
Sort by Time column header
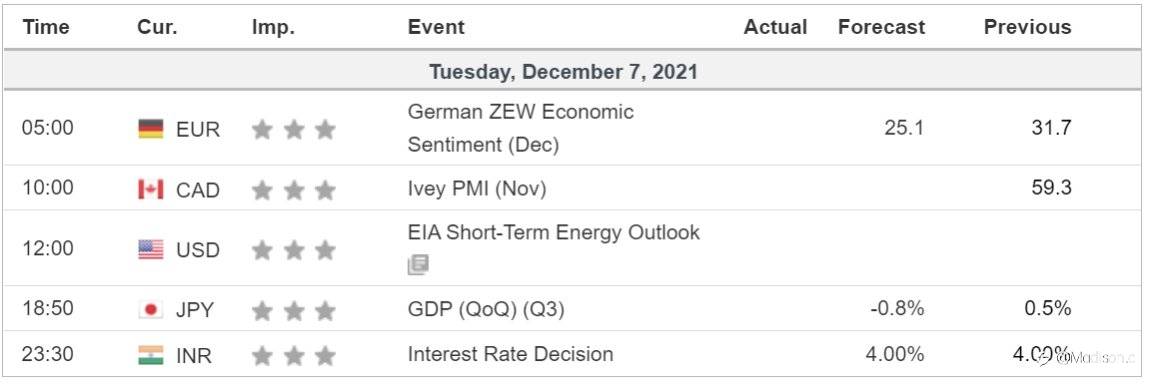45,27
